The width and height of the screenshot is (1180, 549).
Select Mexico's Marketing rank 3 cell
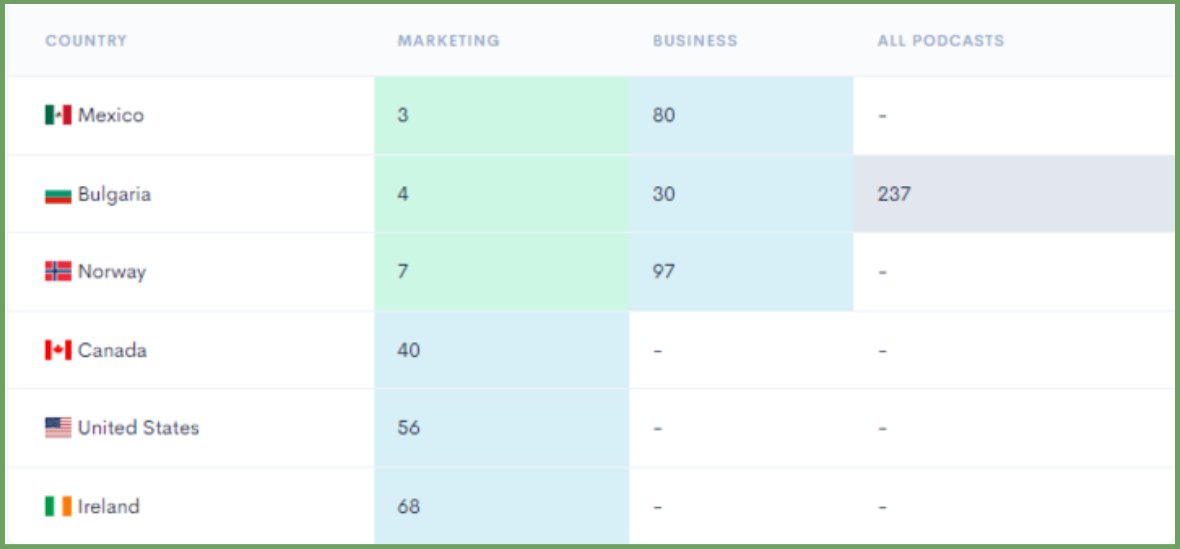point(502,116)
